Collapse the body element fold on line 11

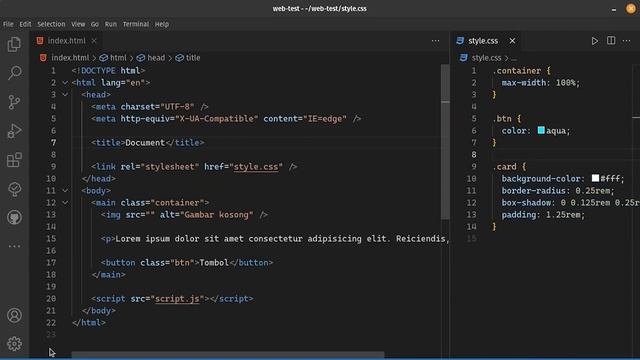[65, 190]
